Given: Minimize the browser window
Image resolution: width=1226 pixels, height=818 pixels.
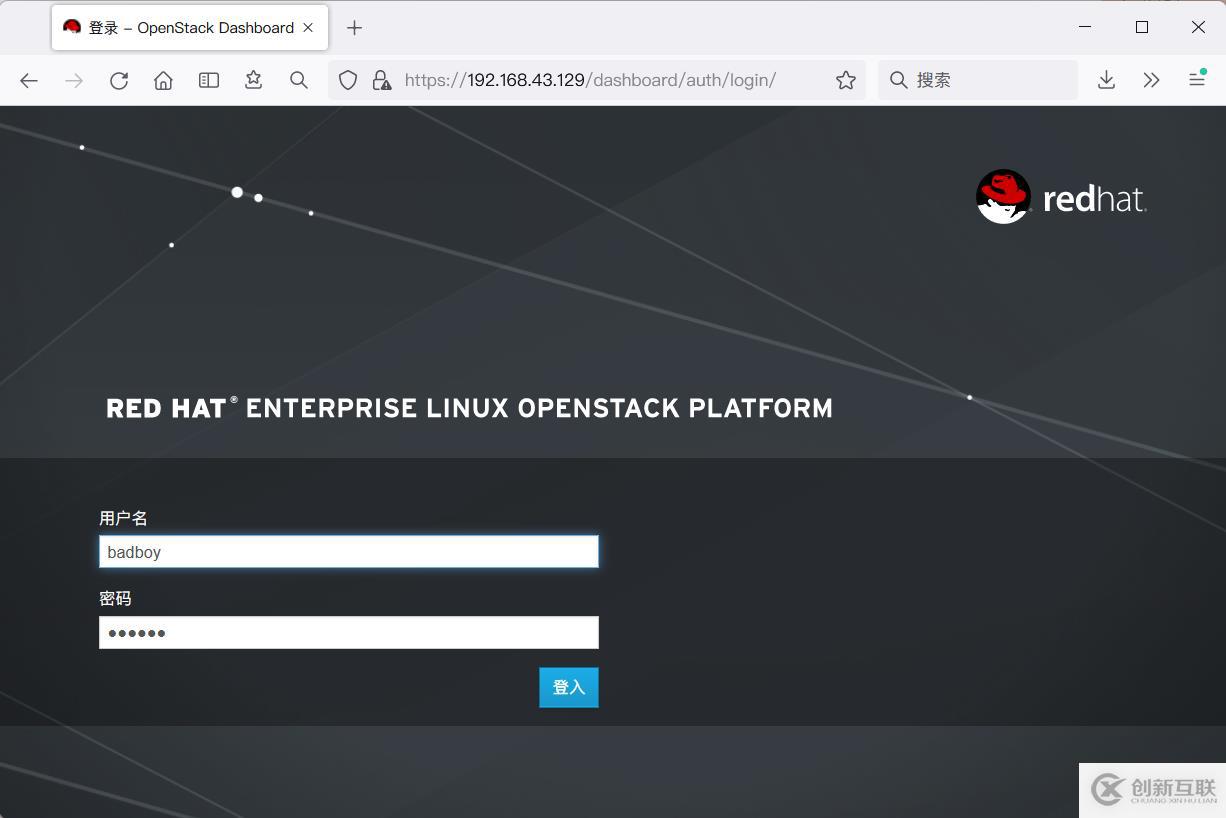Looking at the screenshot, I should (1085, 27).
